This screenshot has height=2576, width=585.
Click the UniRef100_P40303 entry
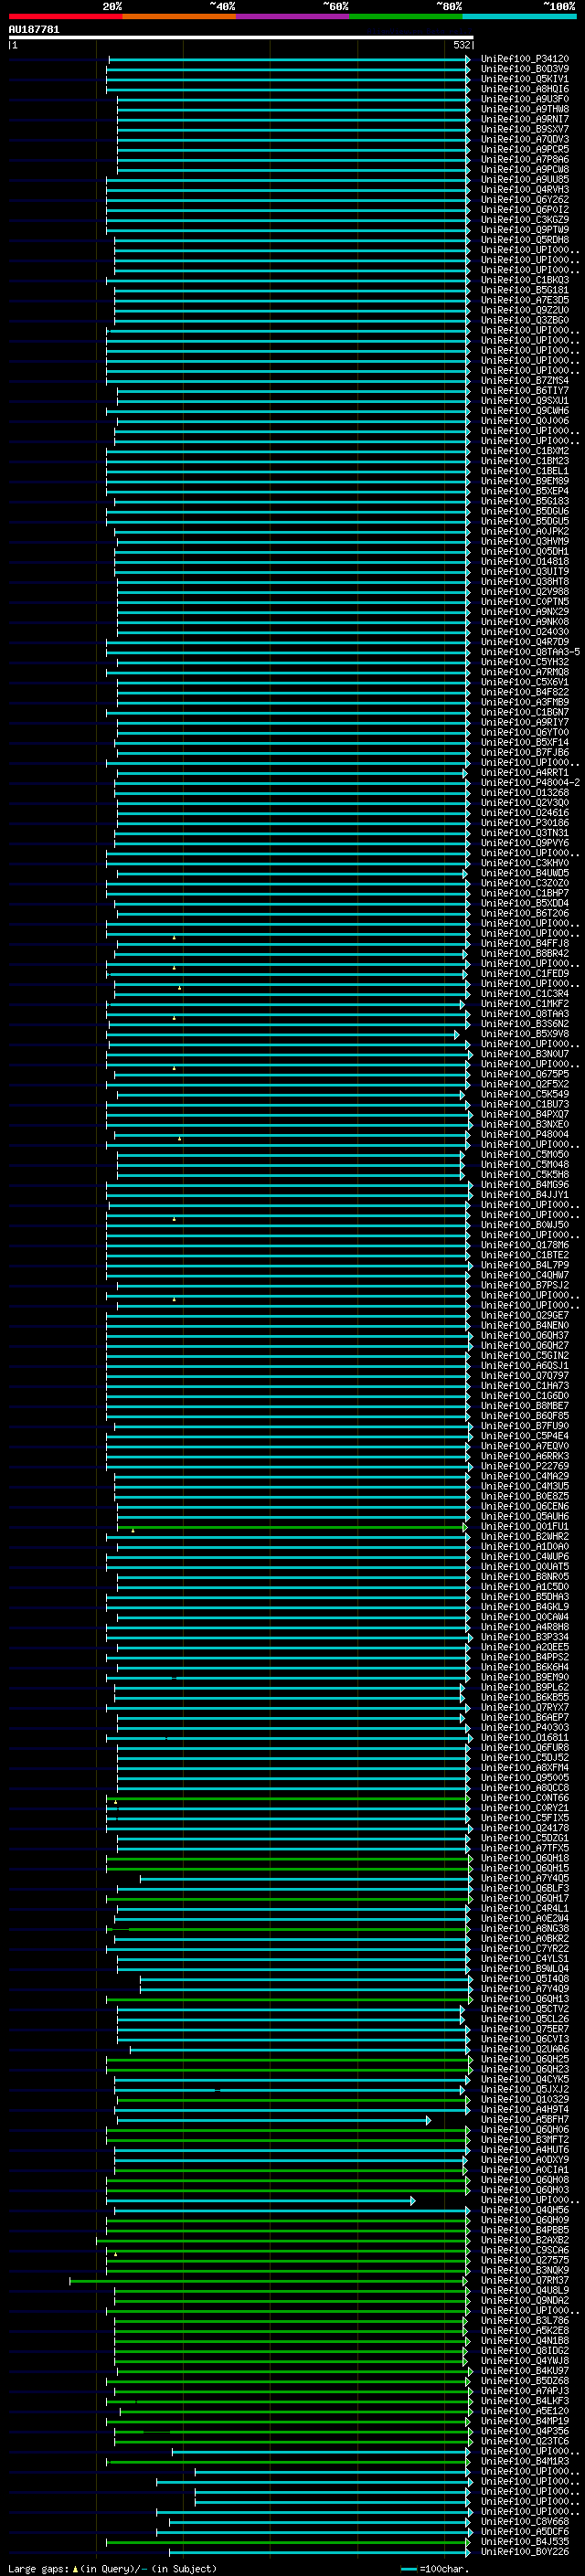point(525,1727)
